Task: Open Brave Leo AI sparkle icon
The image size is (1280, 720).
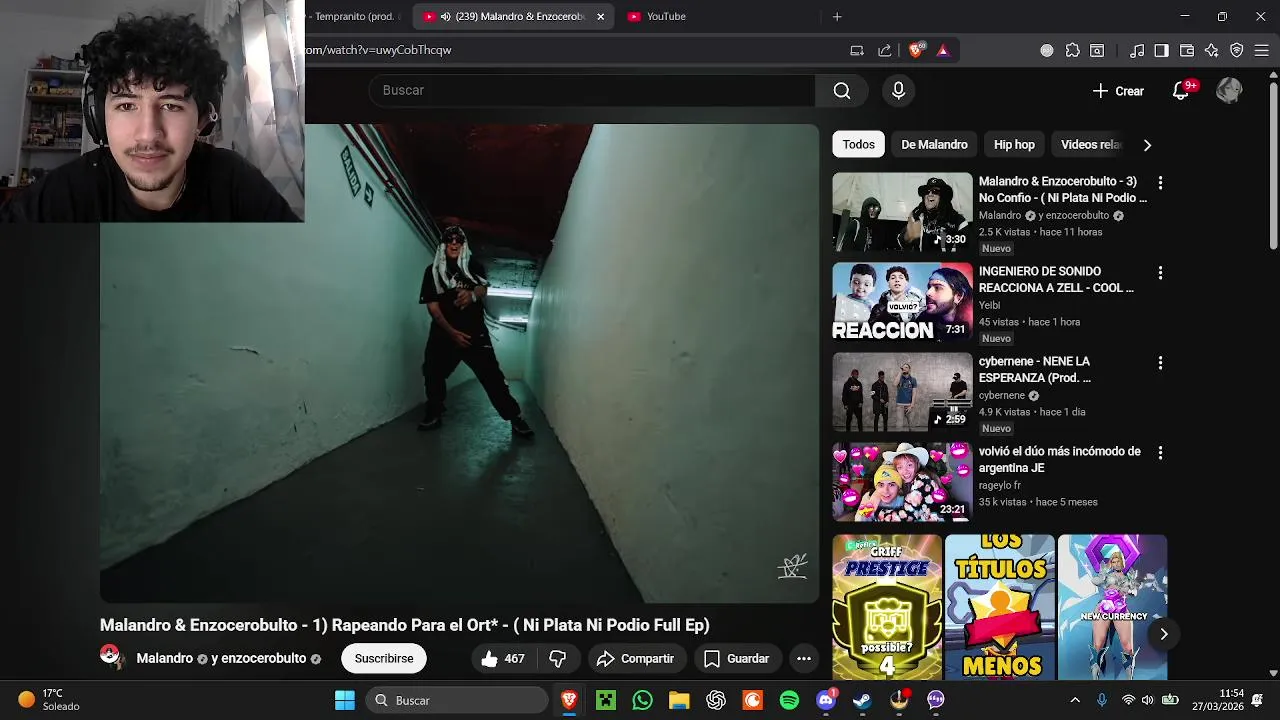Action: click(x=1212, y=50)
